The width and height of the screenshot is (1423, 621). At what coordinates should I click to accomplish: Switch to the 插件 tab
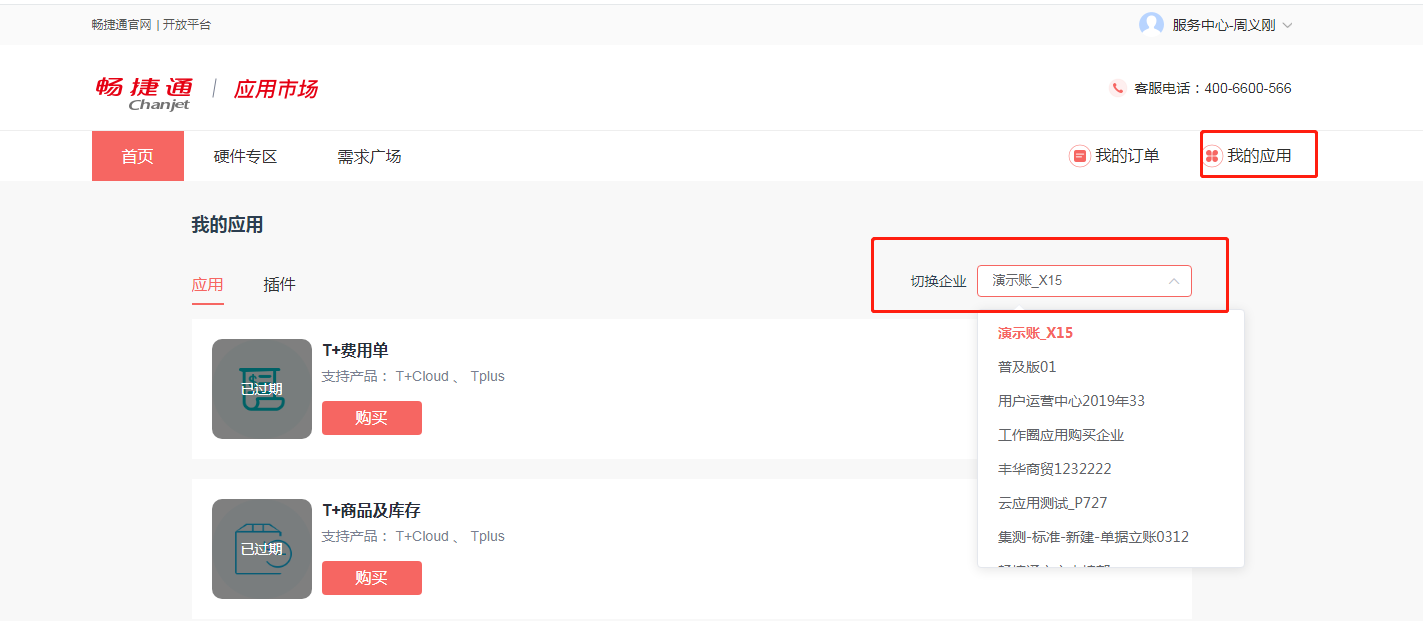tap(279, 285)
